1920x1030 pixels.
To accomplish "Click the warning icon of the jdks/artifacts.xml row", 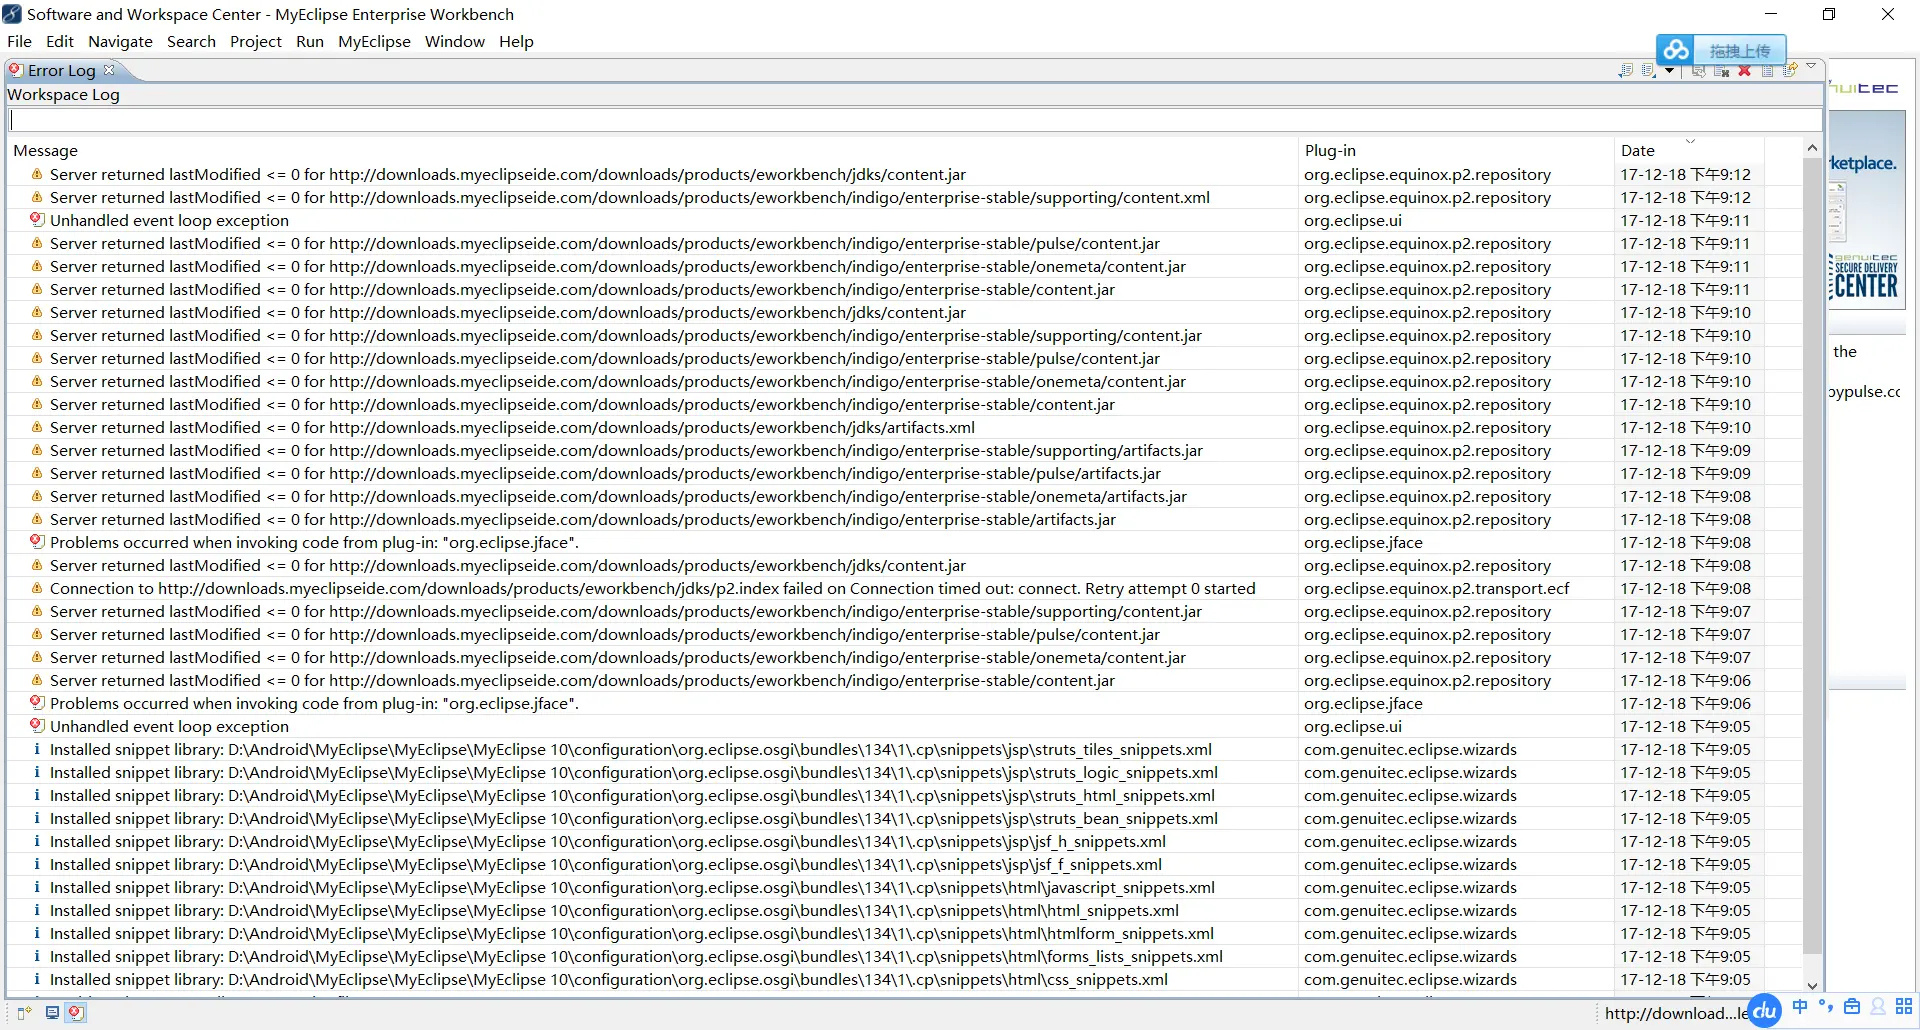I will [x=37, y=427].
